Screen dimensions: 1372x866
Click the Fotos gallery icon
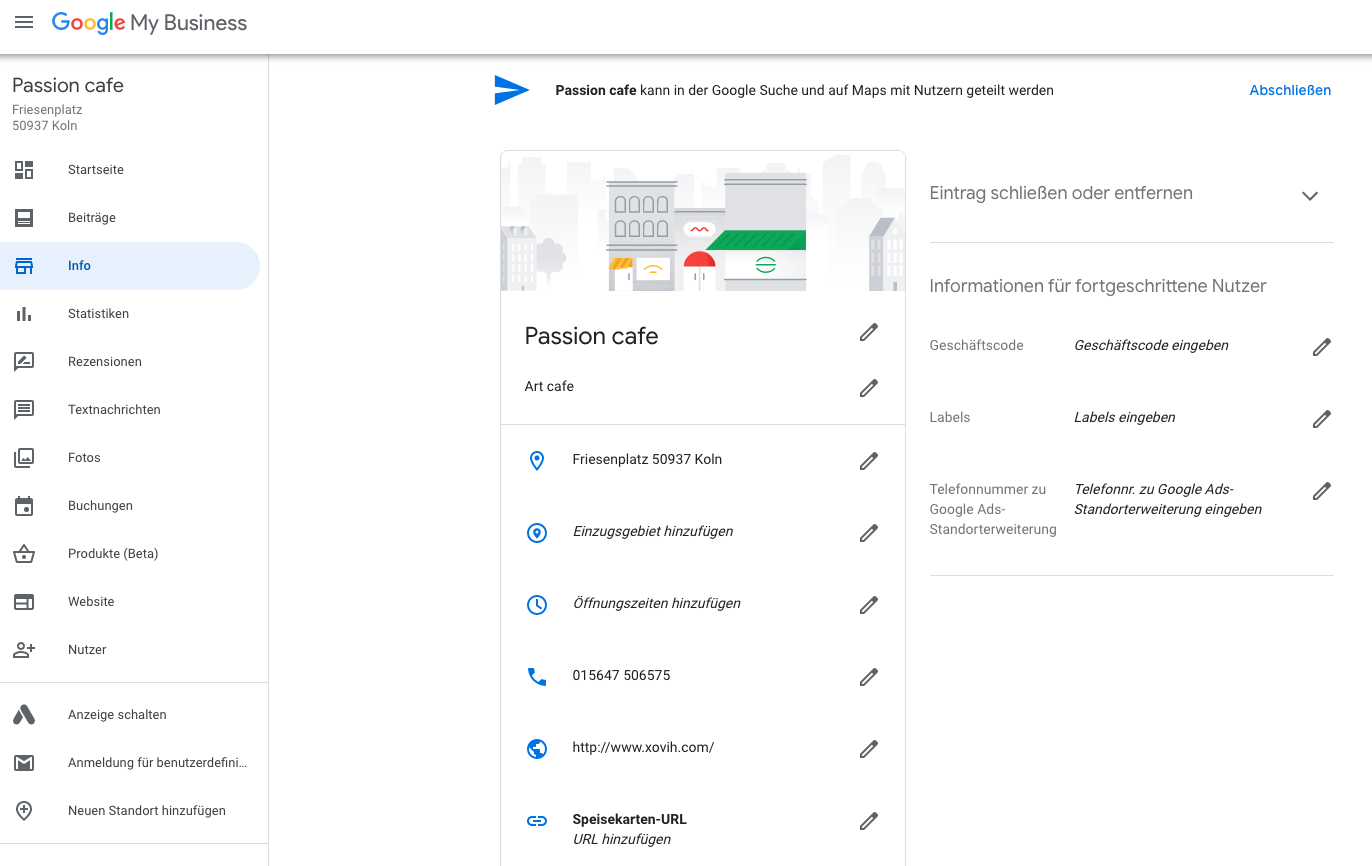[x=24, y=458]
